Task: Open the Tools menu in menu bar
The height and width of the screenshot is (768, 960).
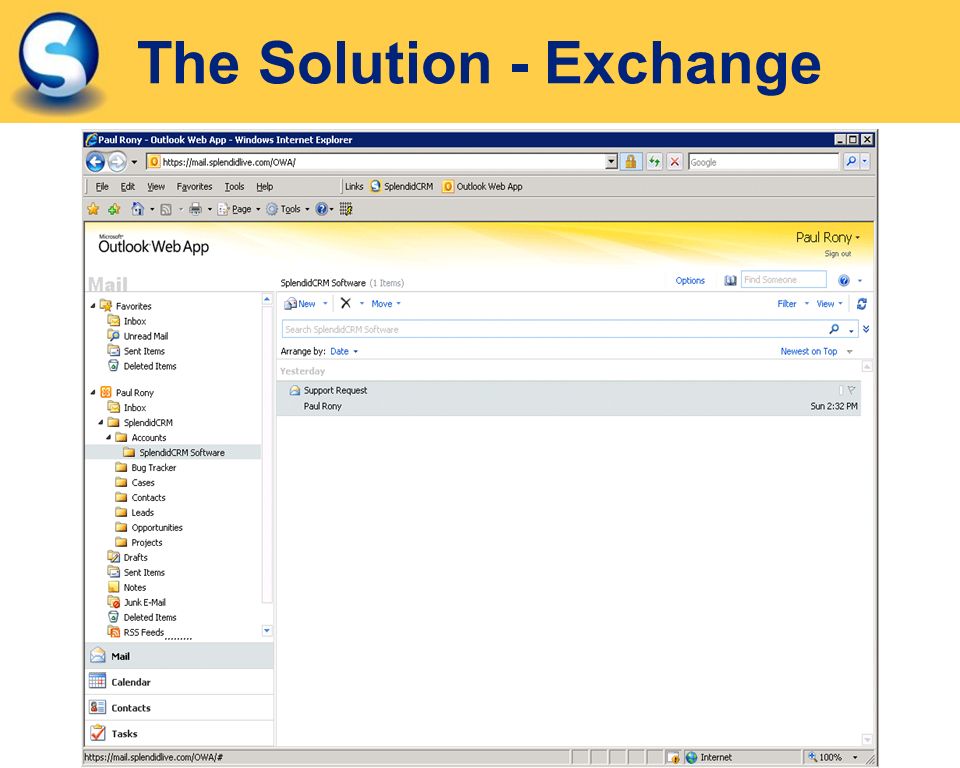Action: point(234,186)
